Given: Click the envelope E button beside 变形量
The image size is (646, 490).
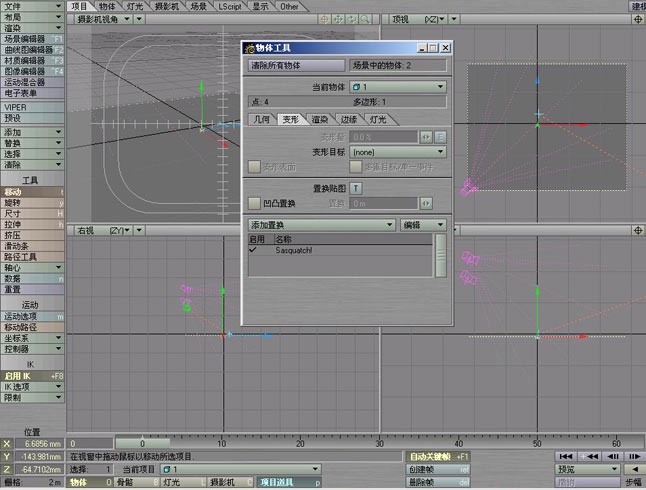Looking at the screenshot, I should 440,137.
